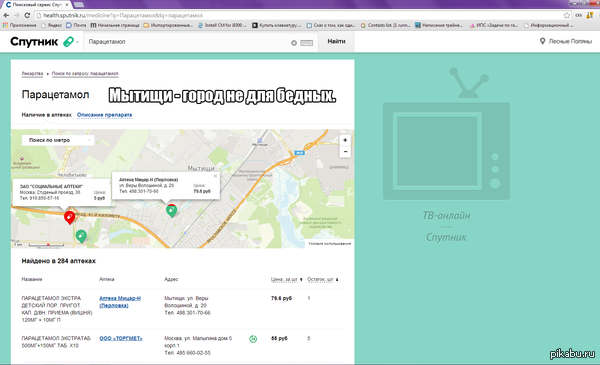Close the Аптека Мицар-Н map popup
The width and height of the screenshot is (600, 365).
215,176
